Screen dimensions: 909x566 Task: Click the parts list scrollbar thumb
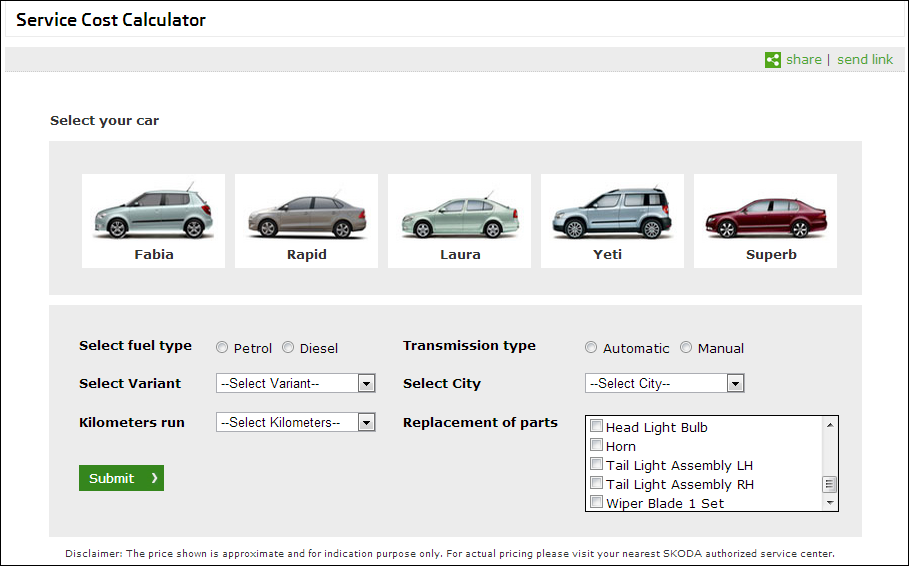(x=830, y=484)
